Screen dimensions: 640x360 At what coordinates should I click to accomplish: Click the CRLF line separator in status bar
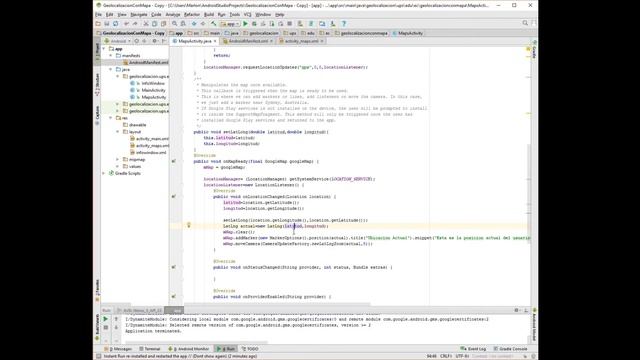click(x=446, y=356)
